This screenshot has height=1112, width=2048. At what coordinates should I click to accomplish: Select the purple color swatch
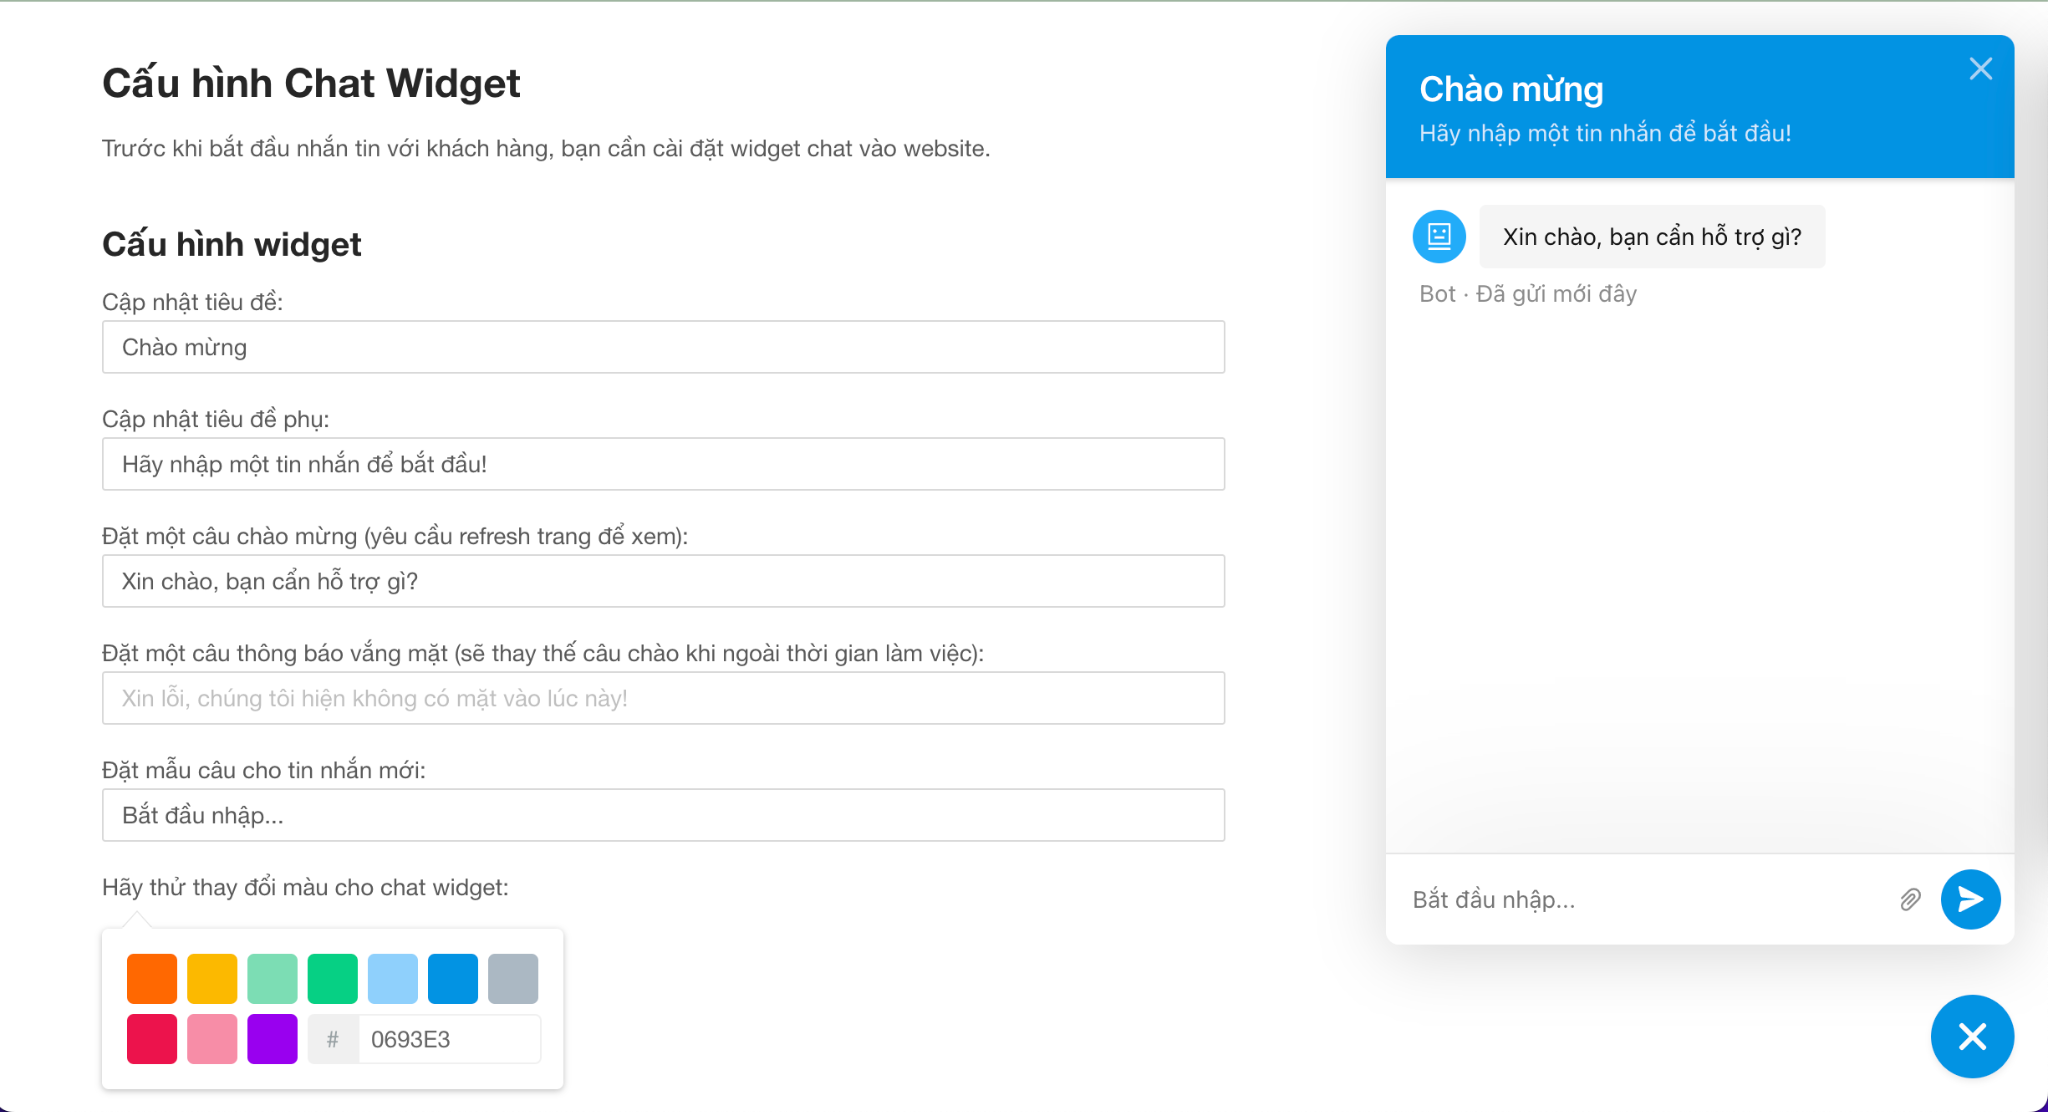point(272,1039)
